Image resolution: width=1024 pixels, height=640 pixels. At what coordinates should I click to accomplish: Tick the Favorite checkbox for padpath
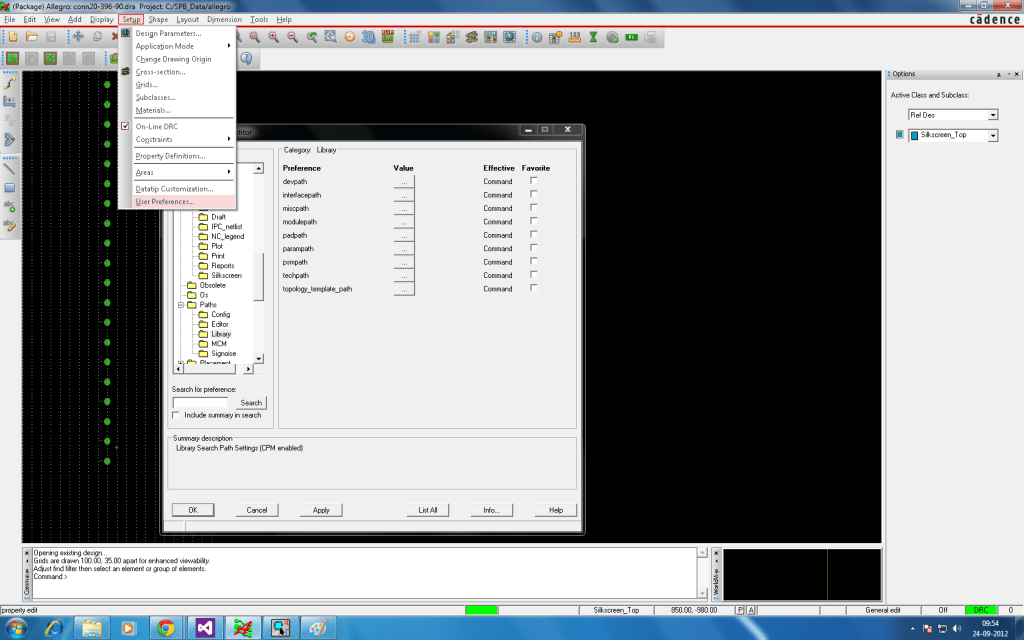[x=534, y=234]
